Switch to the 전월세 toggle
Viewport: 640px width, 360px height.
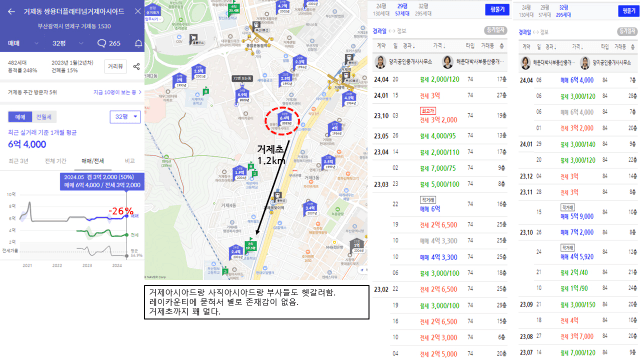44,117
